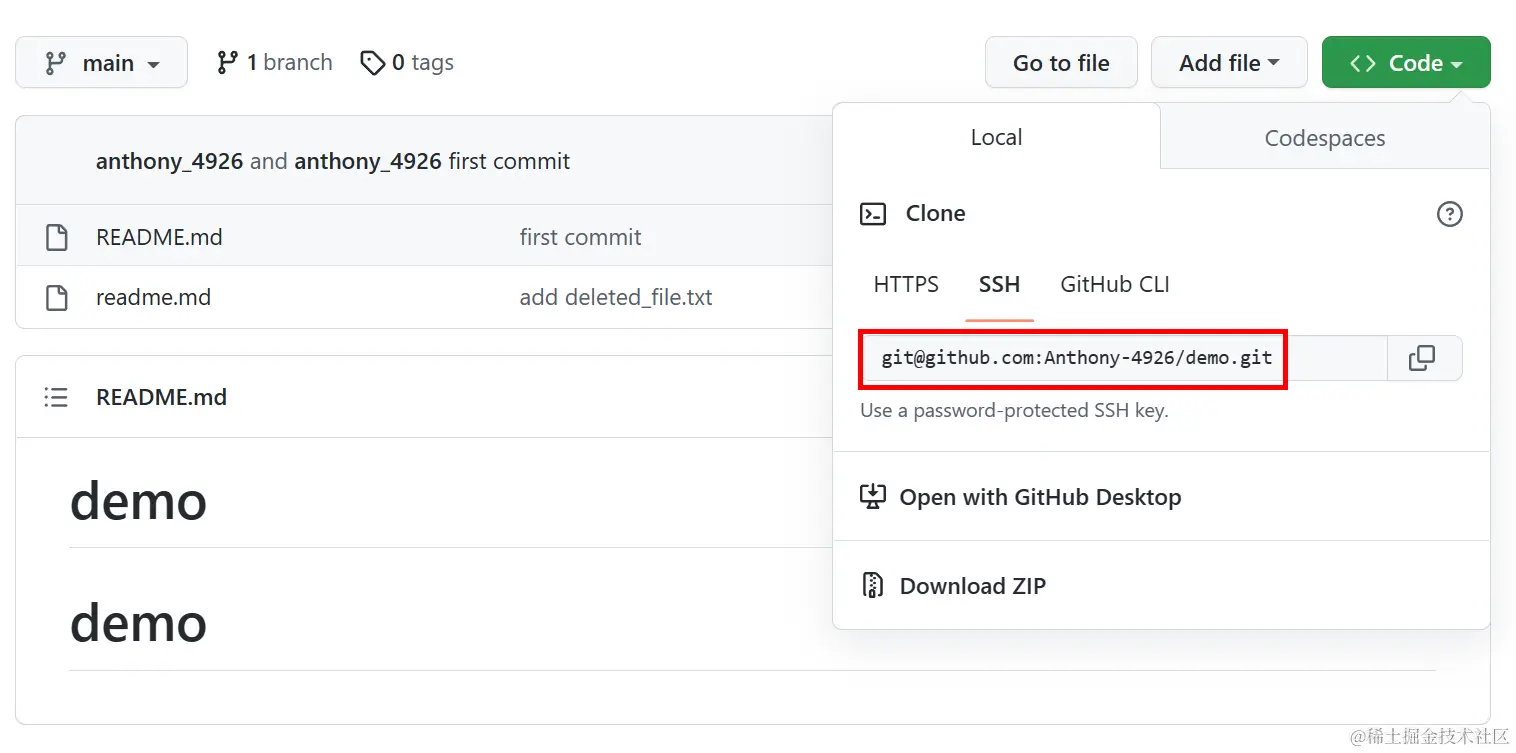Select the SSH clone option
The image size is (1516, 753).
(999, 285)
